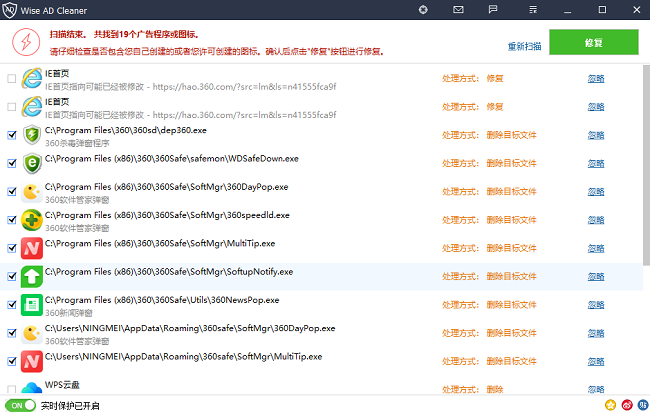Click the feedback chat icon in title bar

click(493, 10)
